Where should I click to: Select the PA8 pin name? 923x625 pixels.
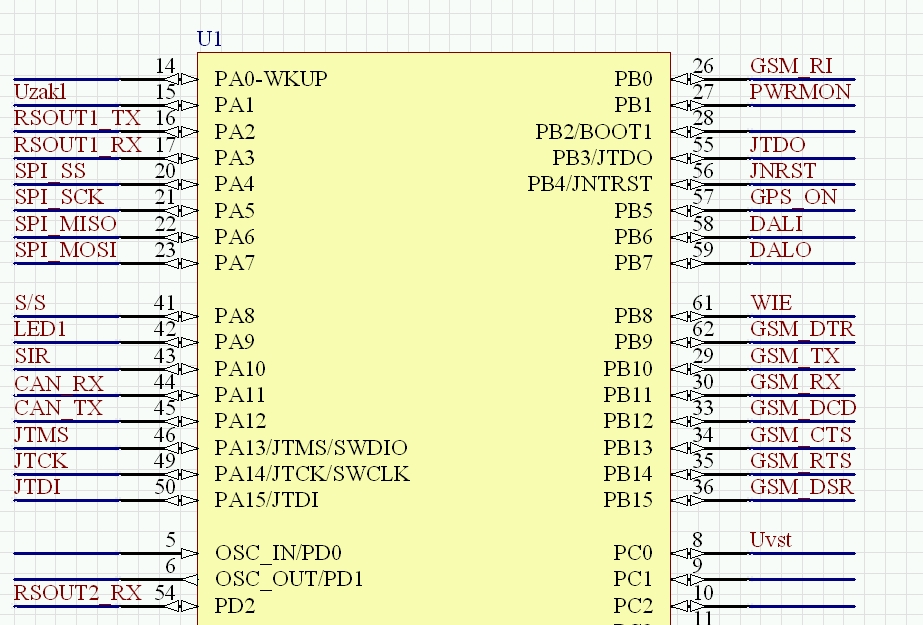coord(234,316)
